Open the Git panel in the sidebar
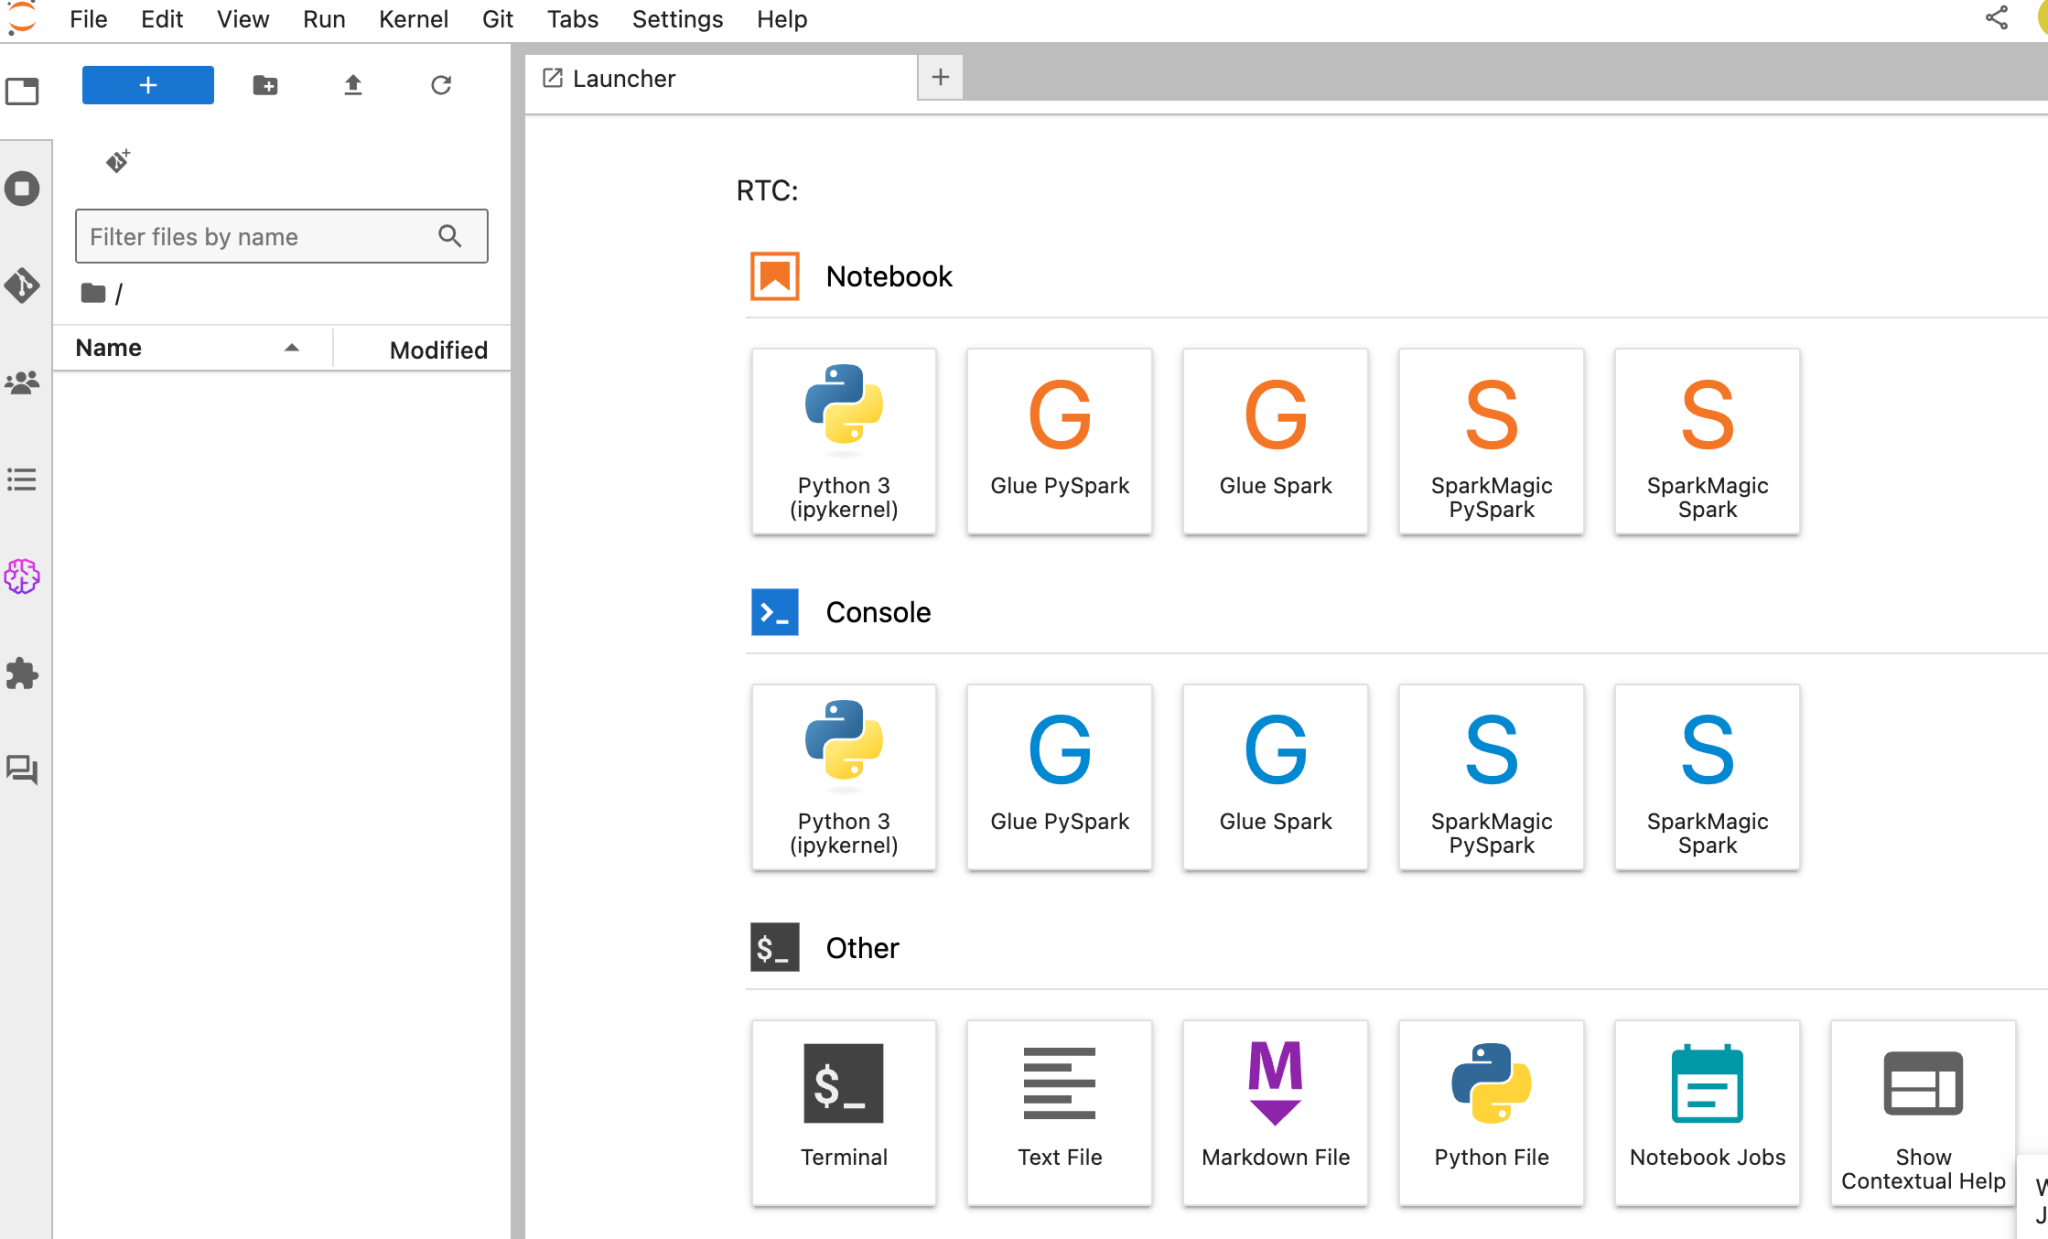Viewport: 2048px width, 1239px height. click(23, 286)
